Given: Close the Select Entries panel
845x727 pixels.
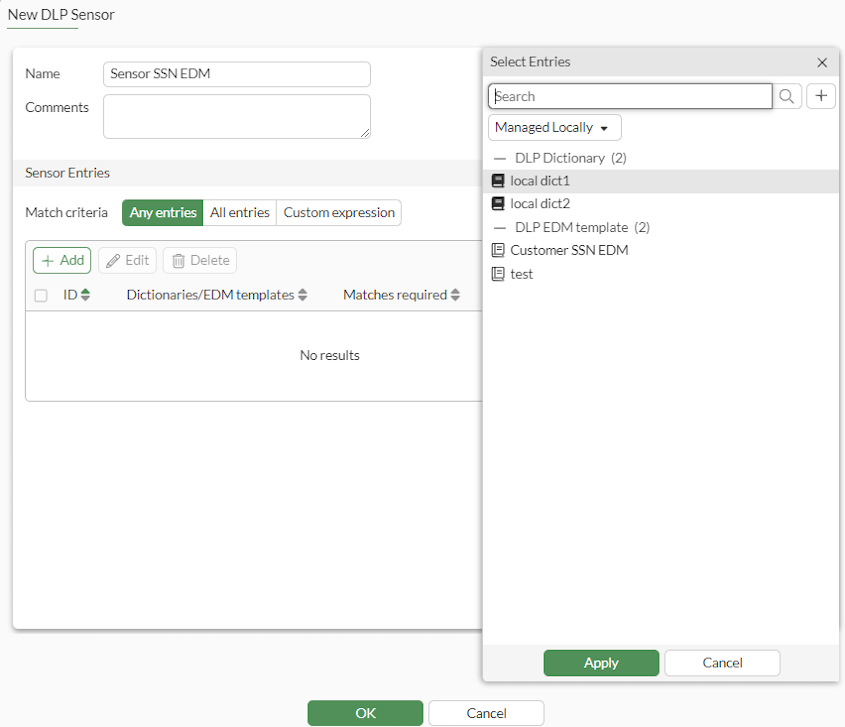Looking at the screenshot, I should (822, 63).
